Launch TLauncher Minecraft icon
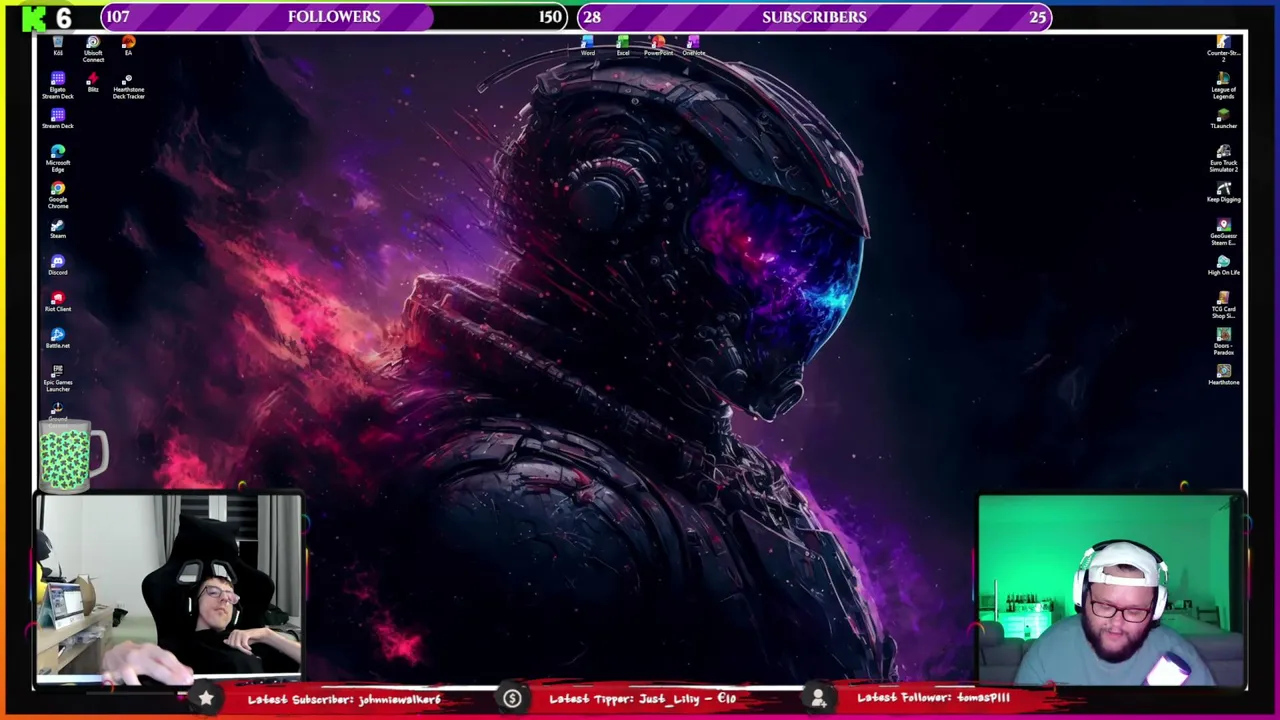 (1223, 118)
